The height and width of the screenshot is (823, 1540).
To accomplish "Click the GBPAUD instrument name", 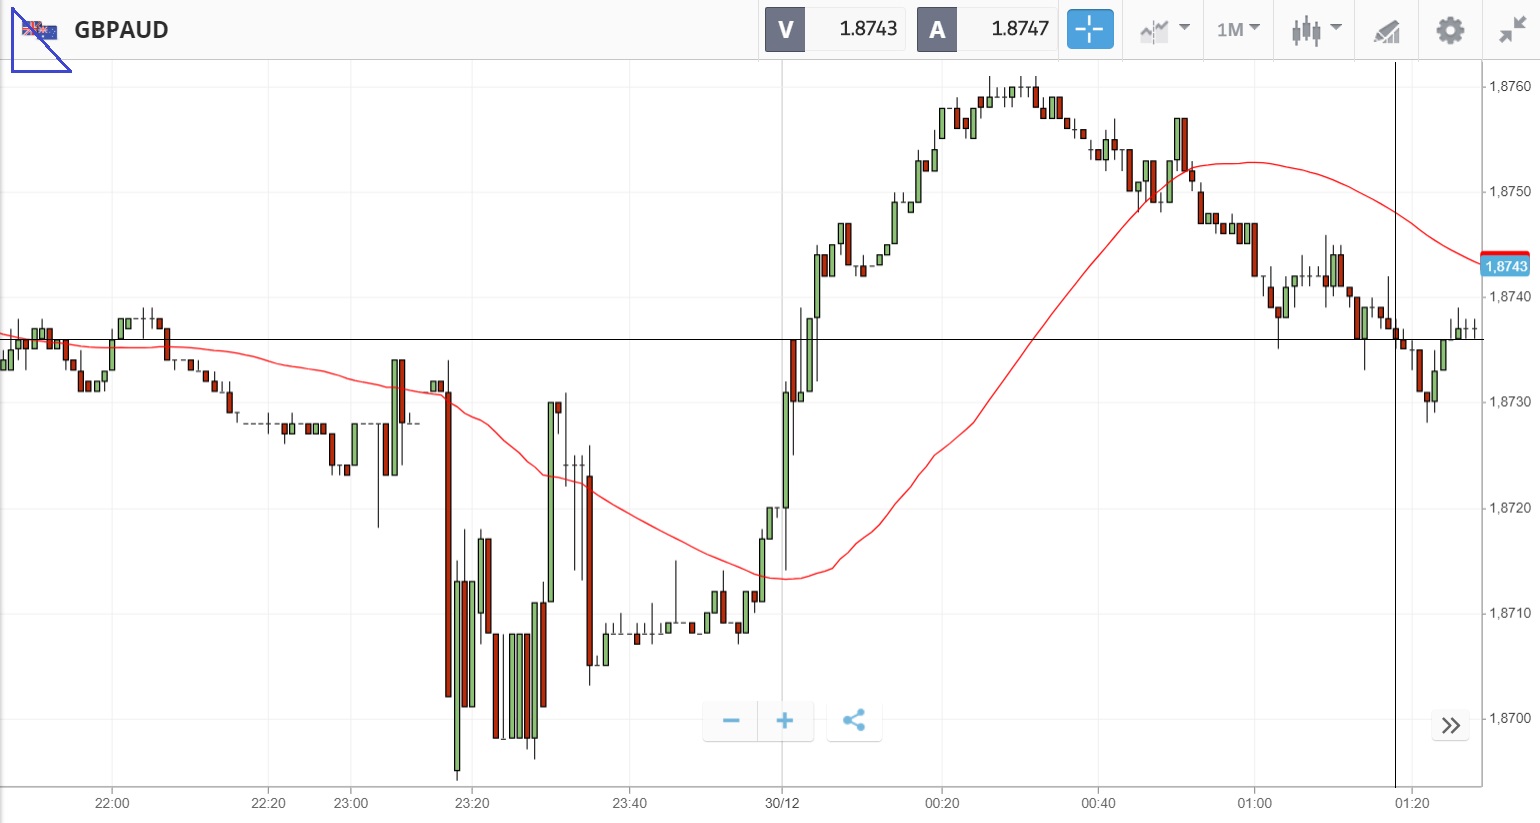I will [x=121, y=30].
